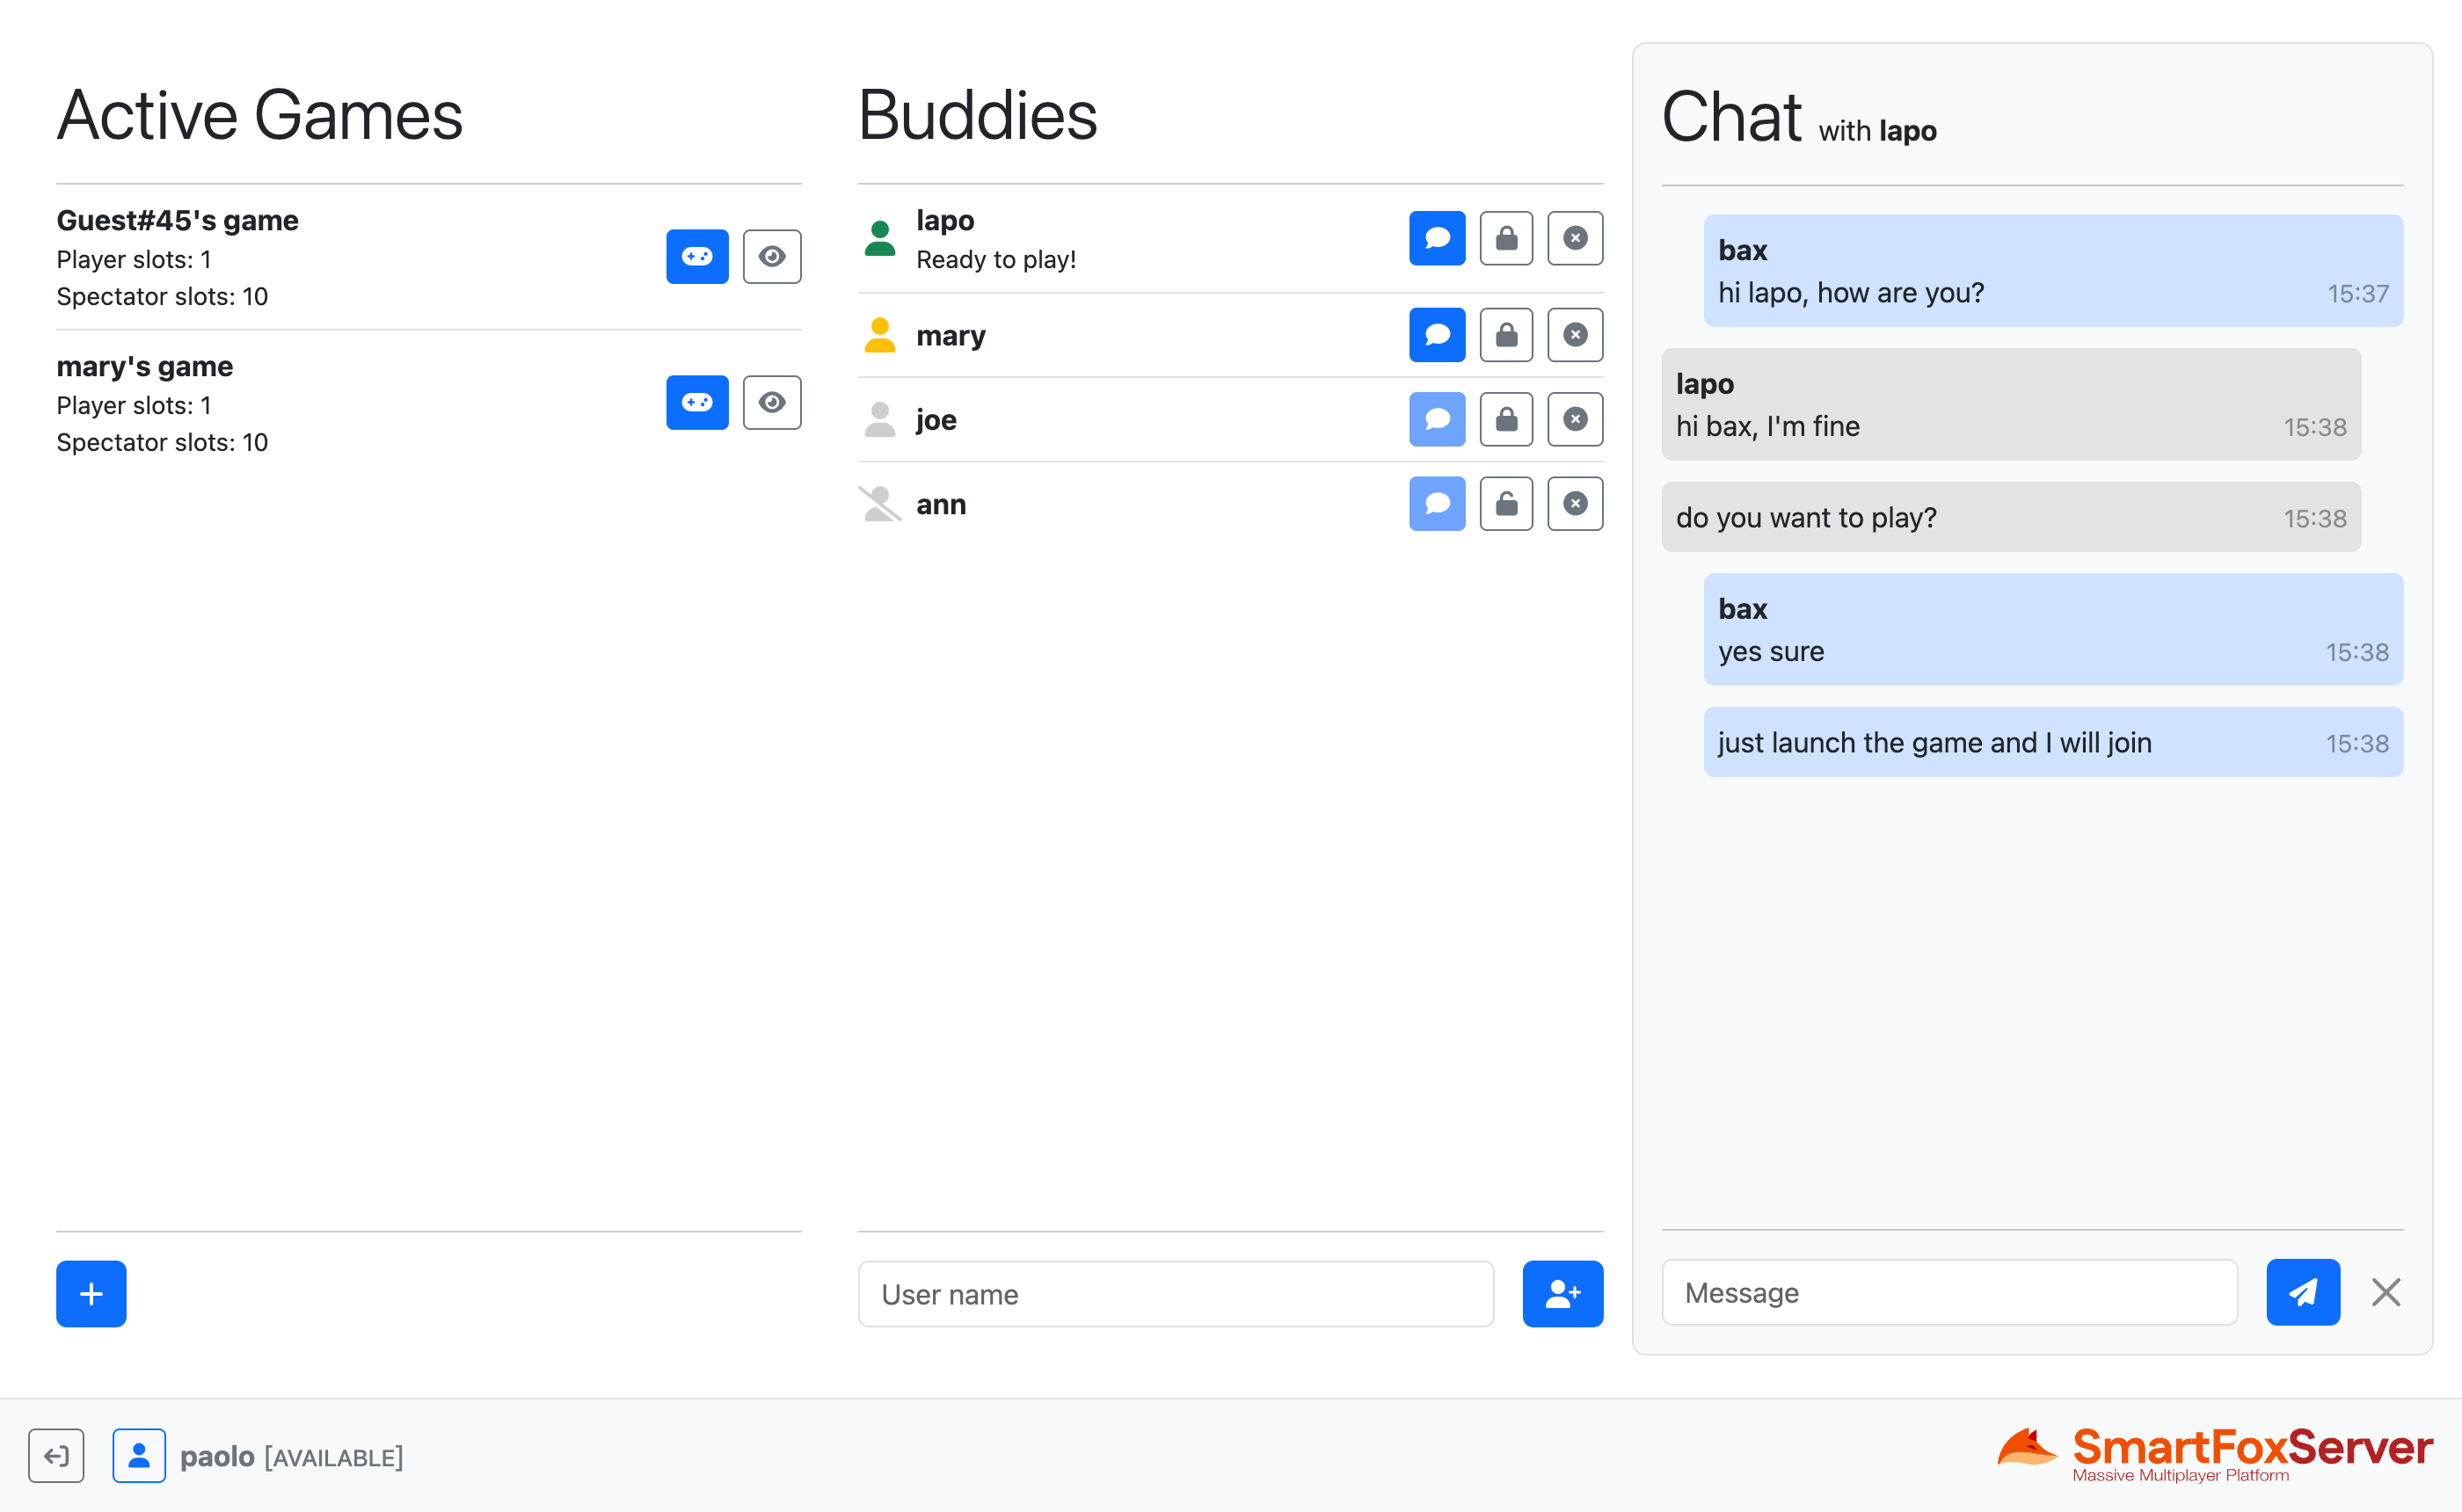Join Guest#45's game as player

(x=697, y=257)
